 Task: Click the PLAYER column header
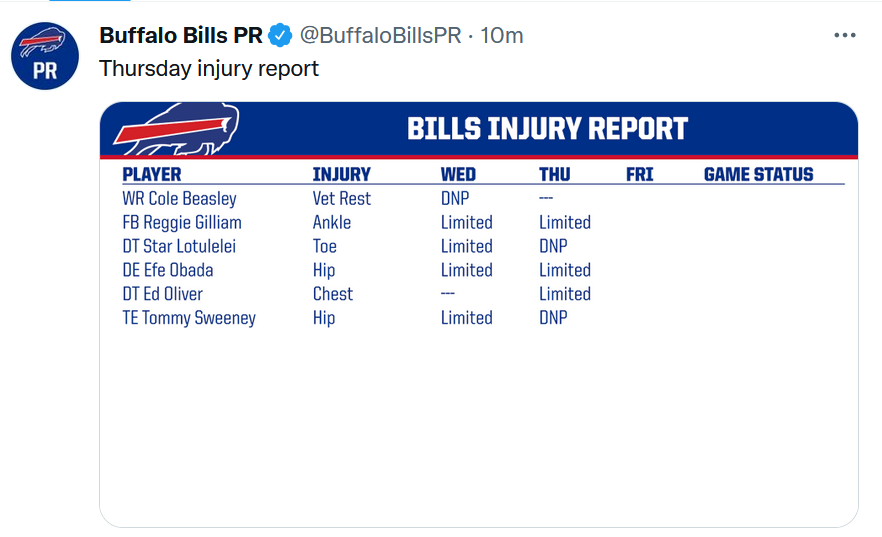[x=152, y=174]
